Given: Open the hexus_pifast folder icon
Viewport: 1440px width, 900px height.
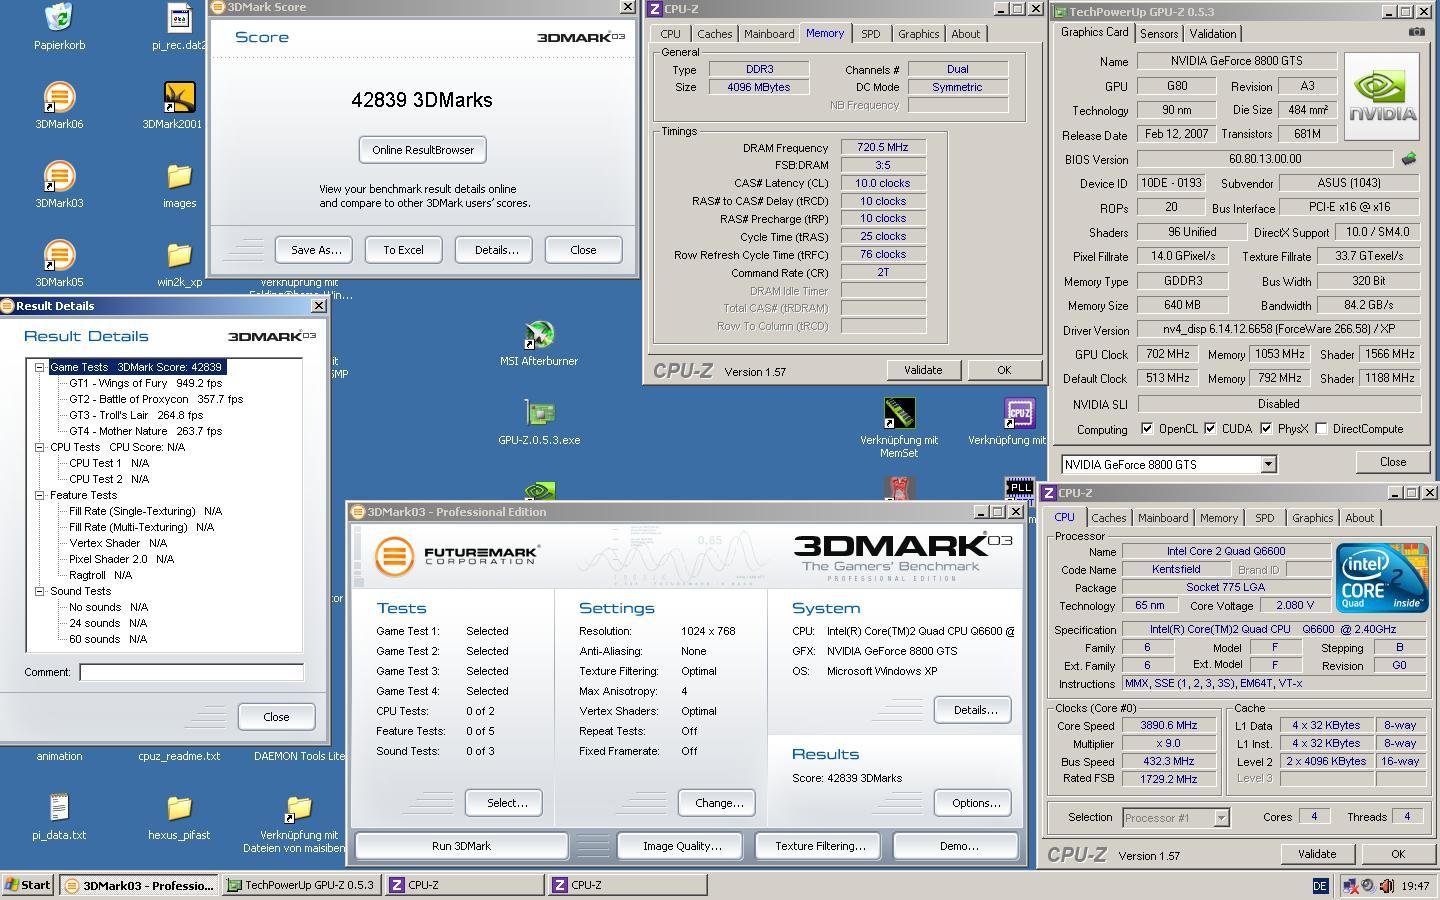Looking at the screenshot, I should pyautogui.click(x=179, y=808).
